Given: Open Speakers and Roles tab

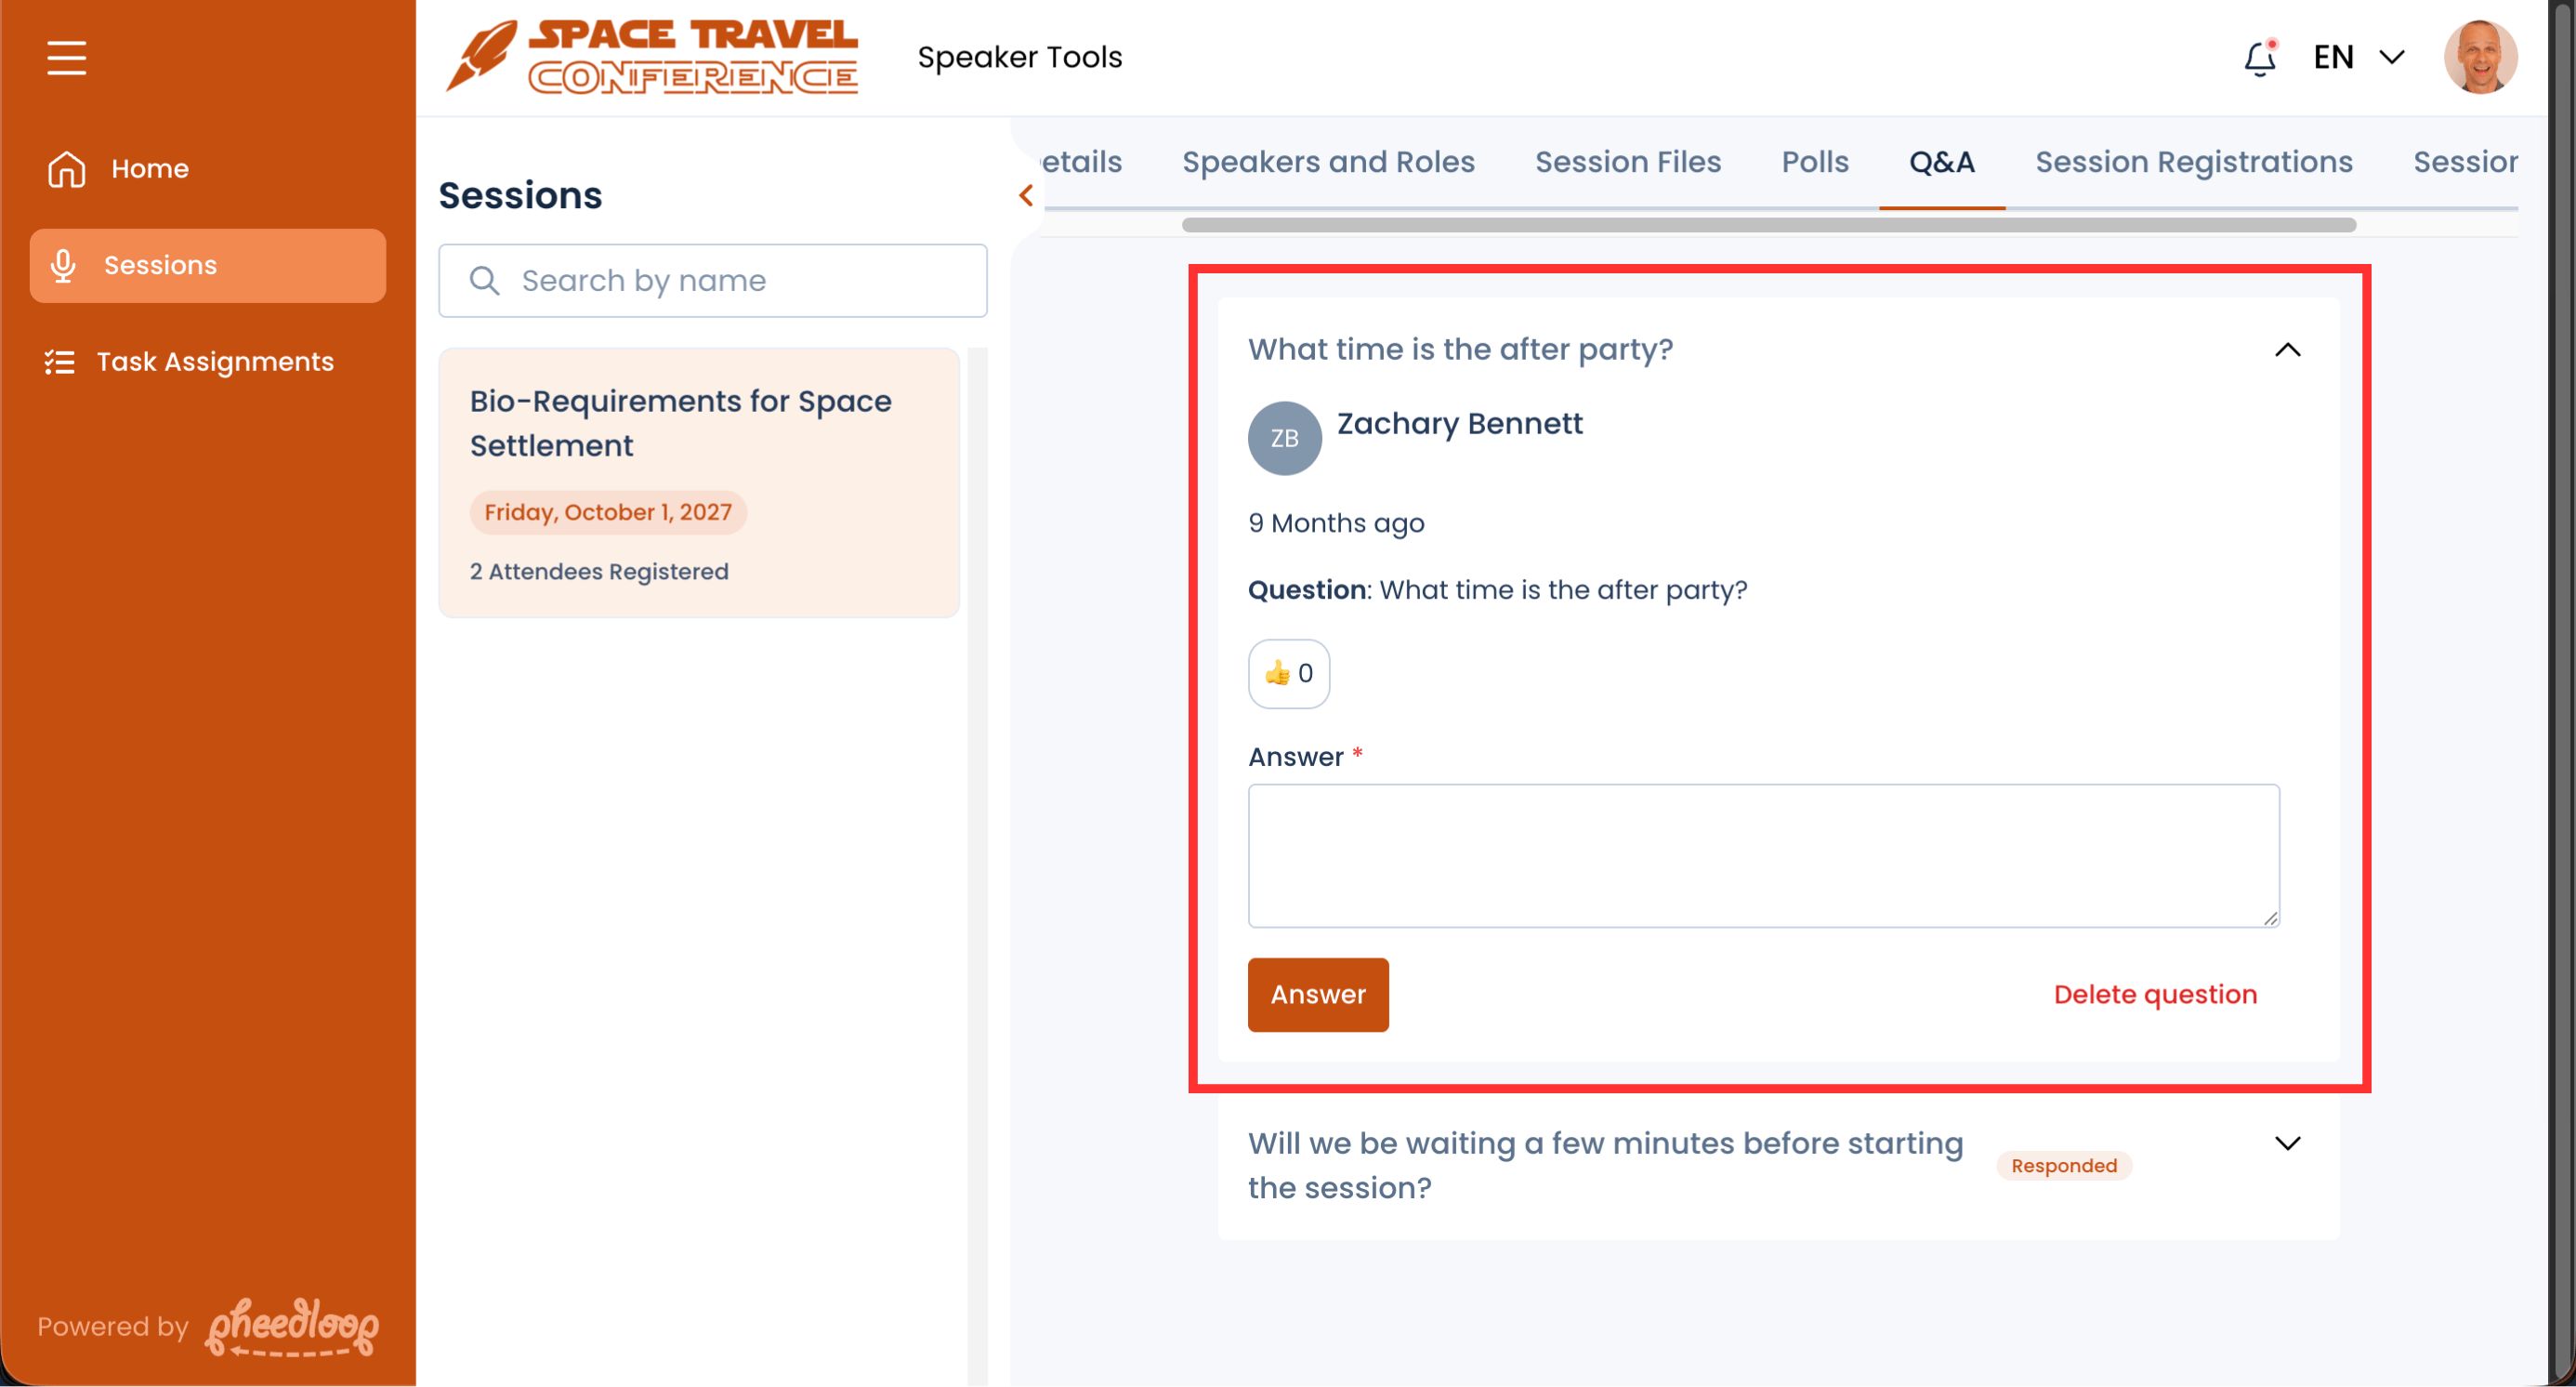Looking at the screenshot, I should (1327, 162).
